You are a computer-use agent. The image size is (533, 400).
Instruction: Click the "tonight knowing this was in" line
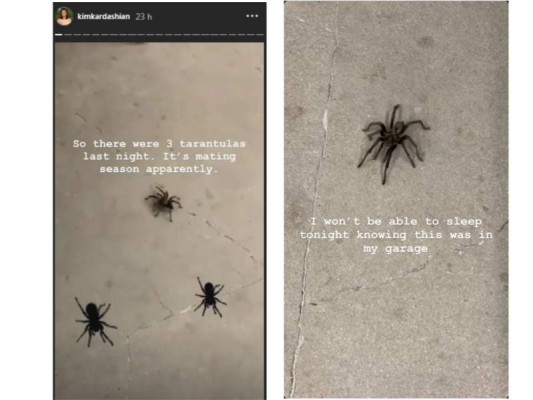[396, 235]
